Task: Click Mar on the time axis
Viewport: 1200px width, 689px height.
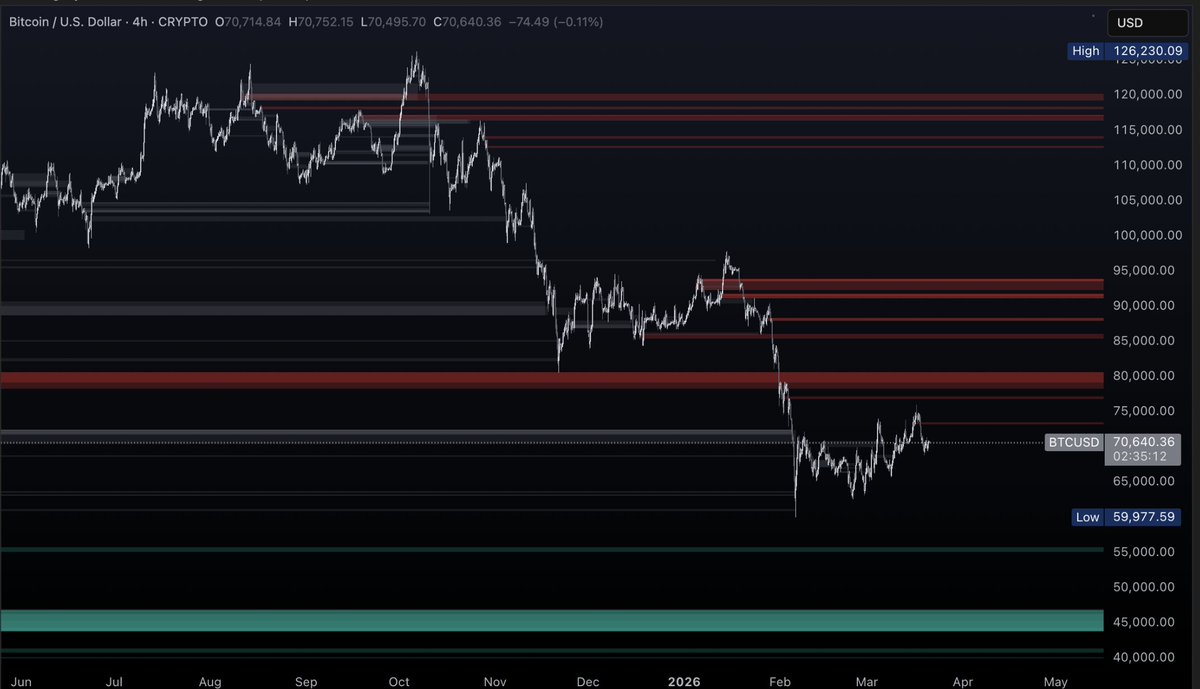Action: (x=868, y=681)
